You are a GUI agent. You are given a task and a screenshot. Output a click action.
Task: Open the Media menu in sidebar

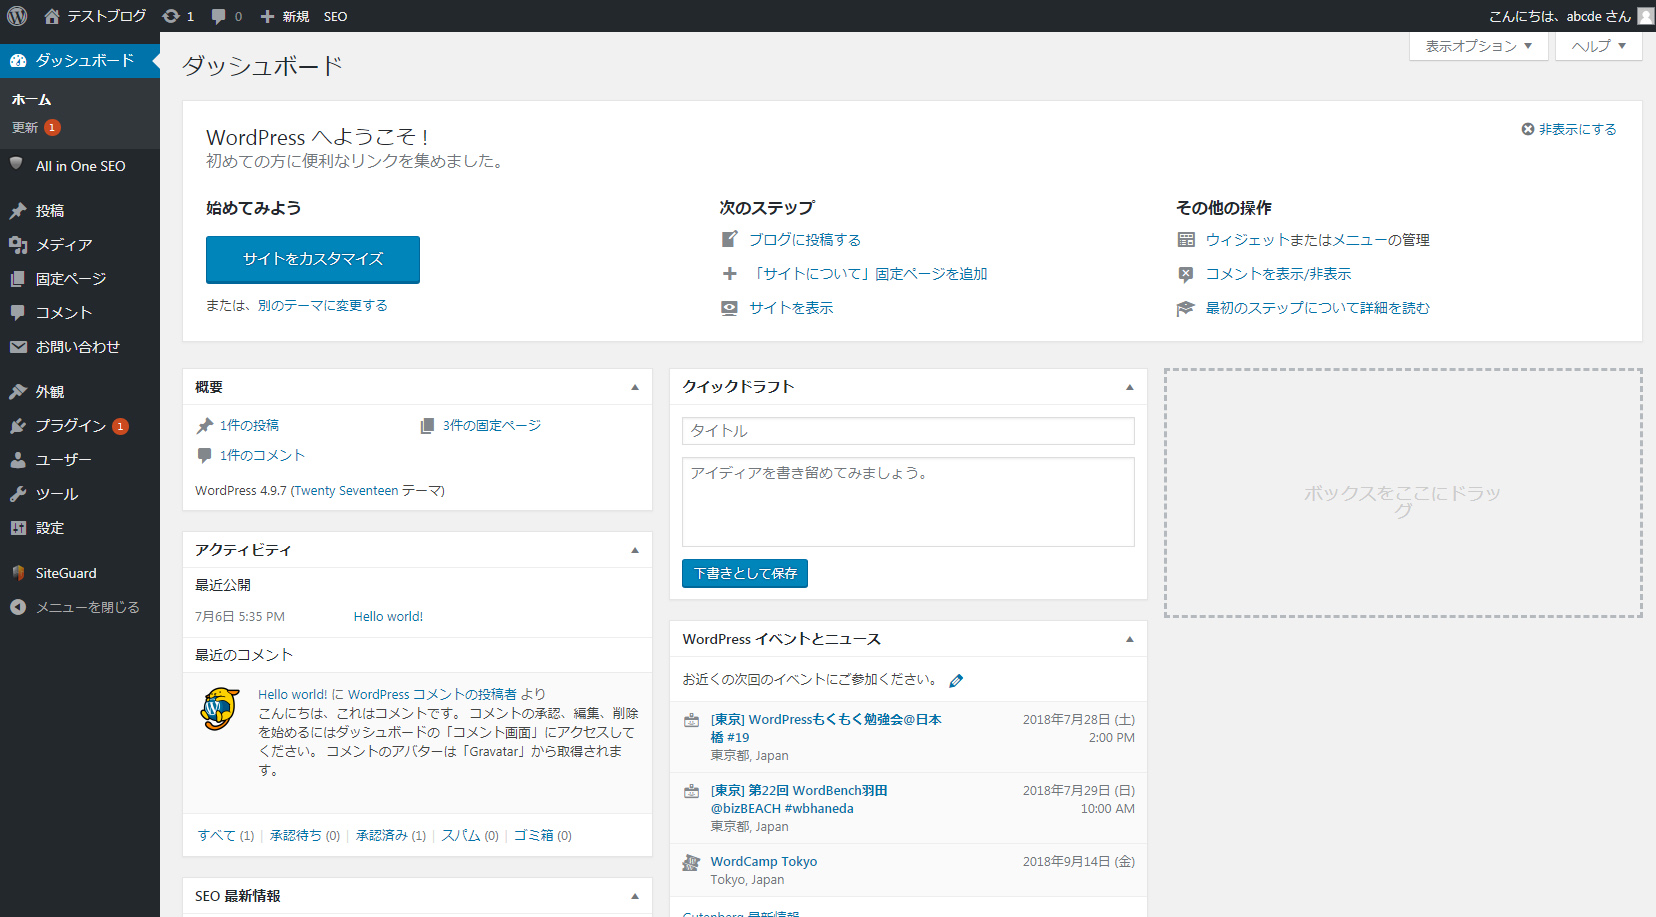(x=64, y=245)
